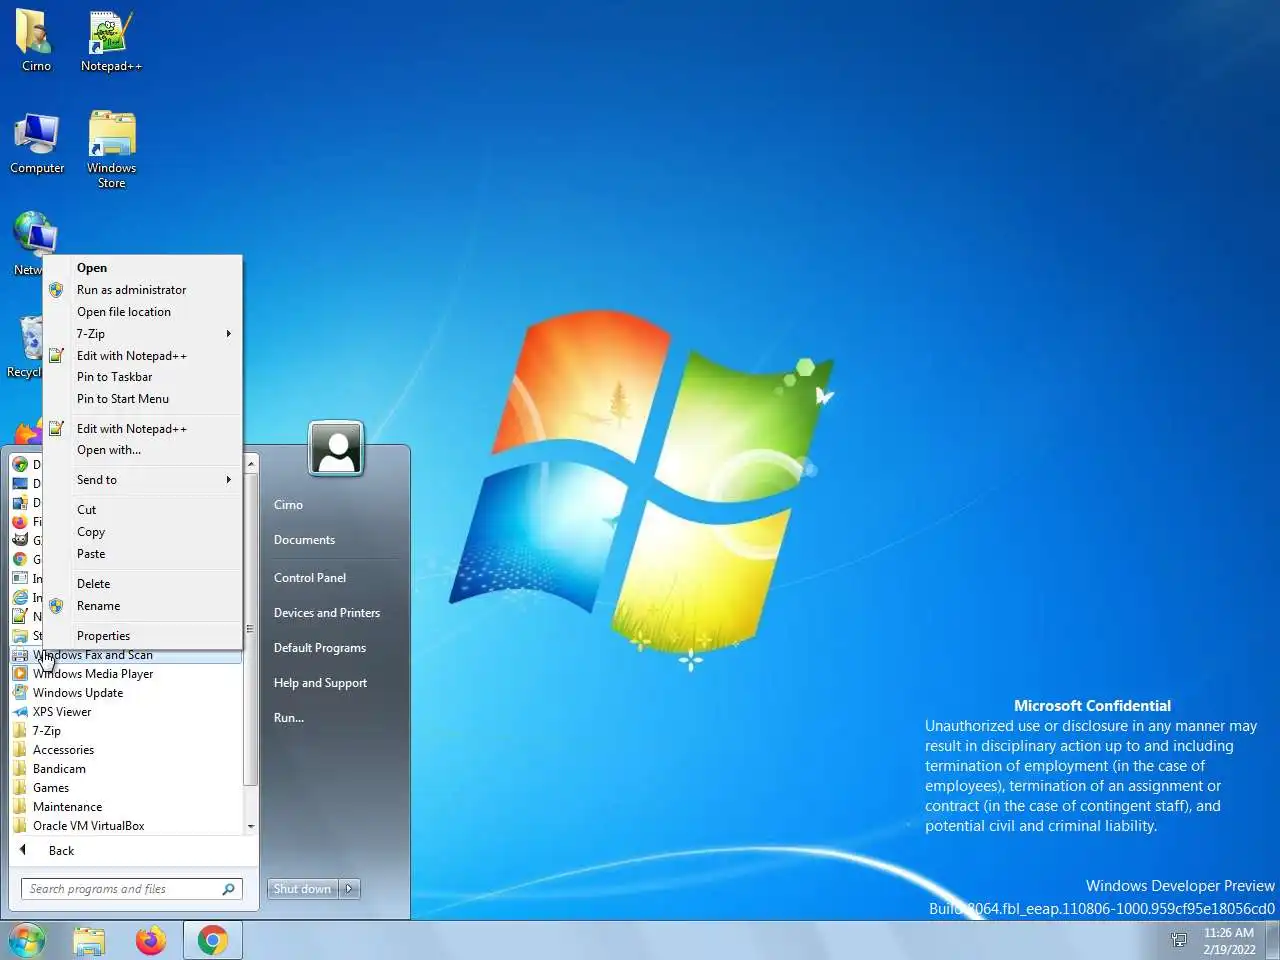The image size is (1280, 960).
Task: Click the taskbar clock showing 11:26 AM
Action: click(1229, 940)
